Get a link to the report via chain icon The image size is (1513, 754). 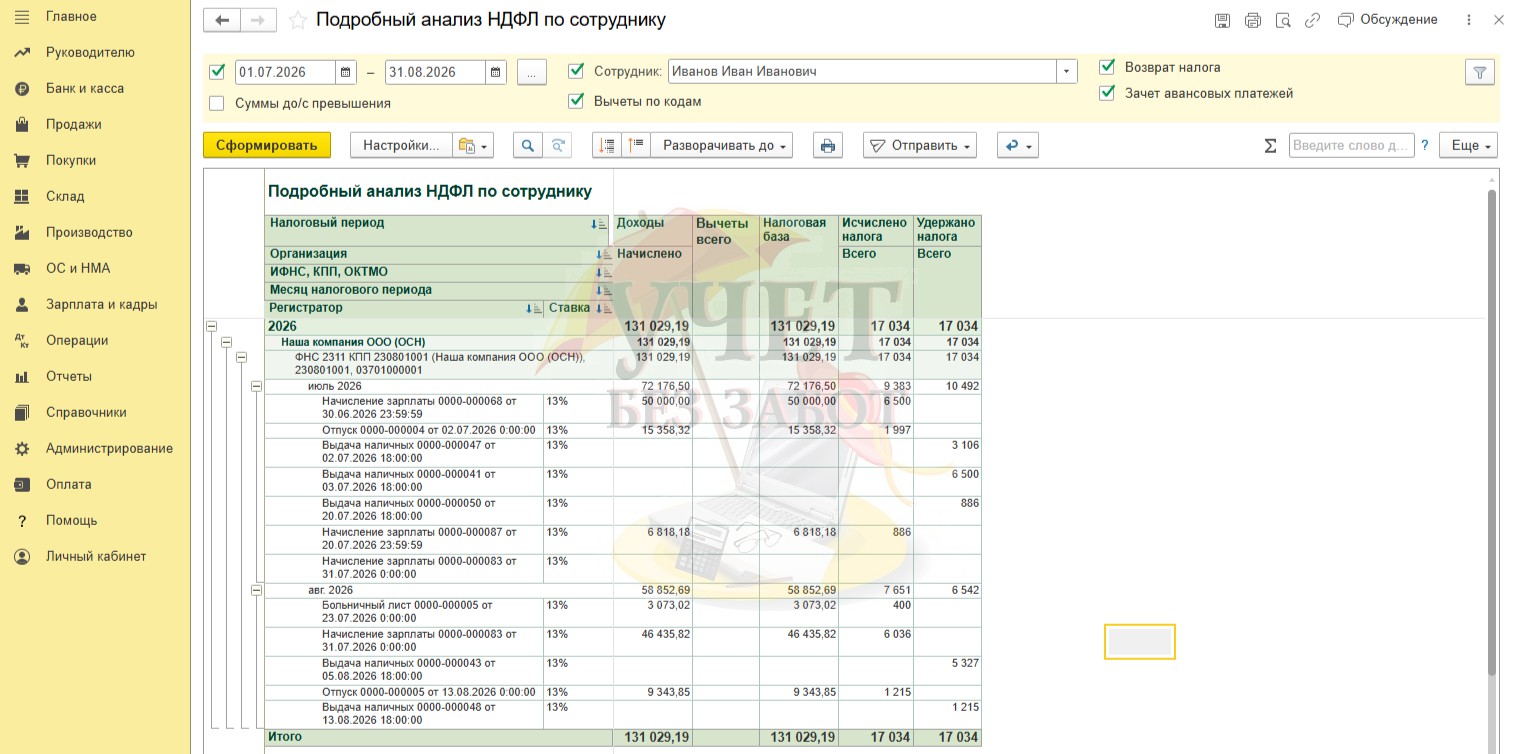pos(1313,20)
